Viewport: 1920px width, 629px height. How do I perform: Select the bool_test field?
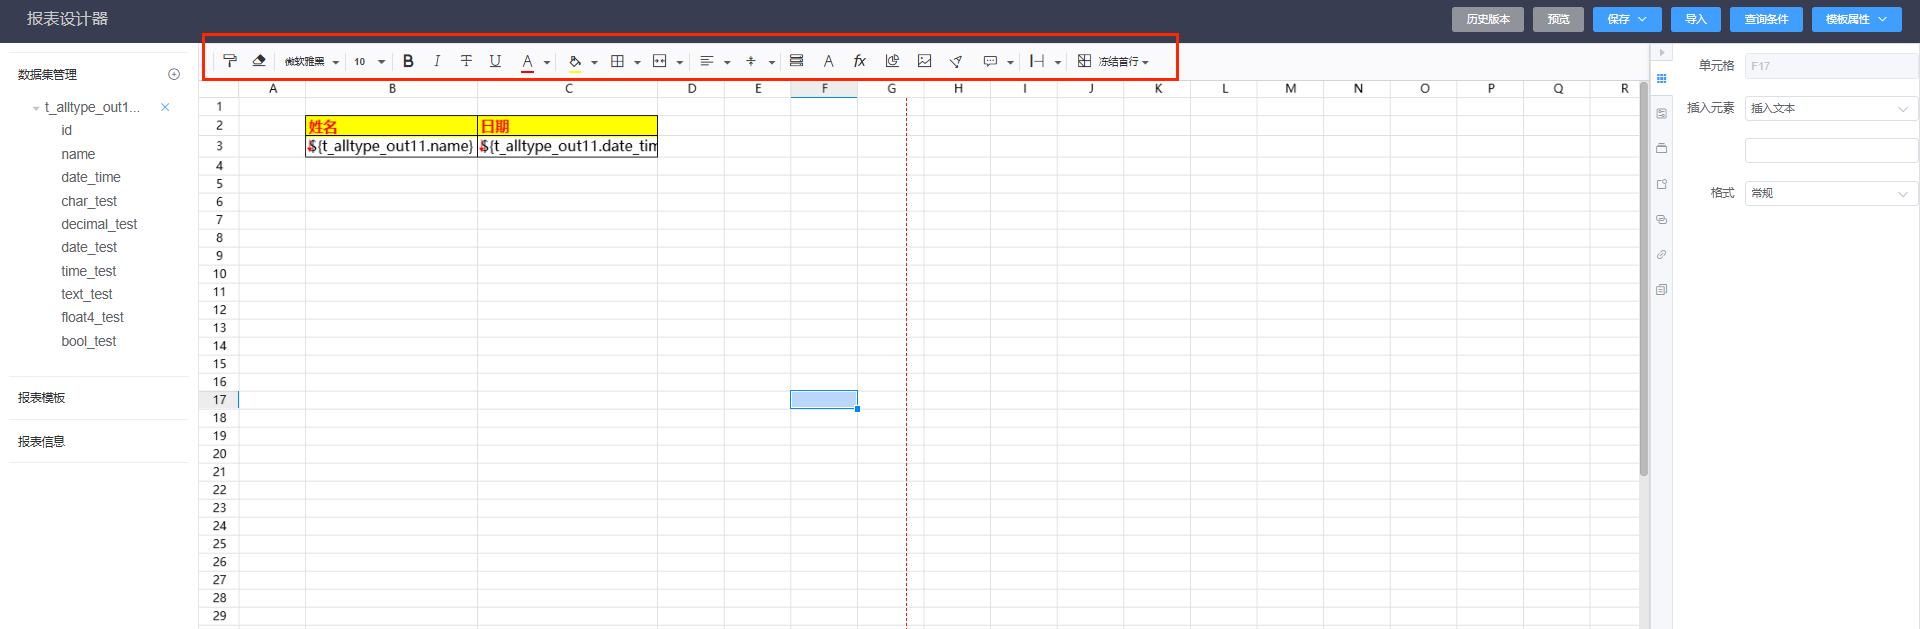pyautogui.click(x=89, y=341)
